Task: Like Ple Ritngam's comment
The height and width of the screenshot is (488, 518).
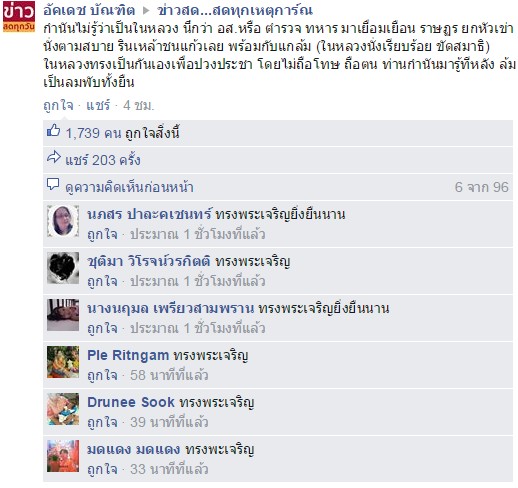Action: point(102,375)
